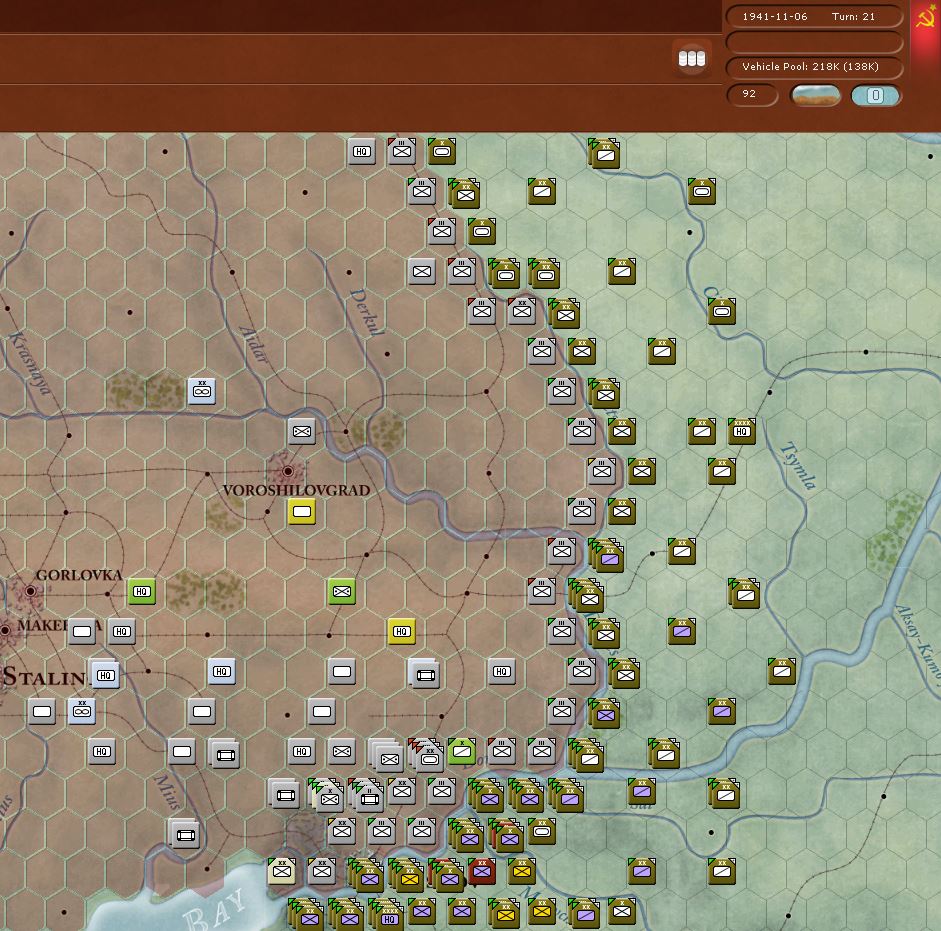The image size is (941, 931).
Task: Click the '1941-11-06 Turn: 21' date bar
Action: [x=814, y=16]
